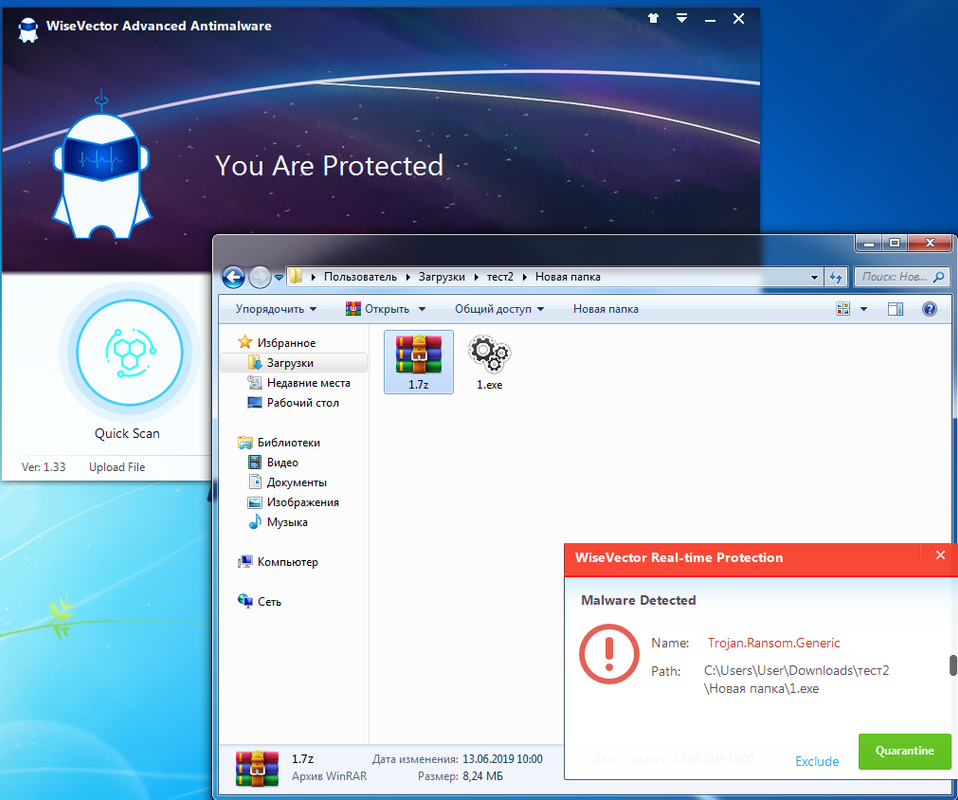Viewport: 958px width, 800px height.
Task: Click the WiseVector robot logo in title bar
Action: pos(28,29)
